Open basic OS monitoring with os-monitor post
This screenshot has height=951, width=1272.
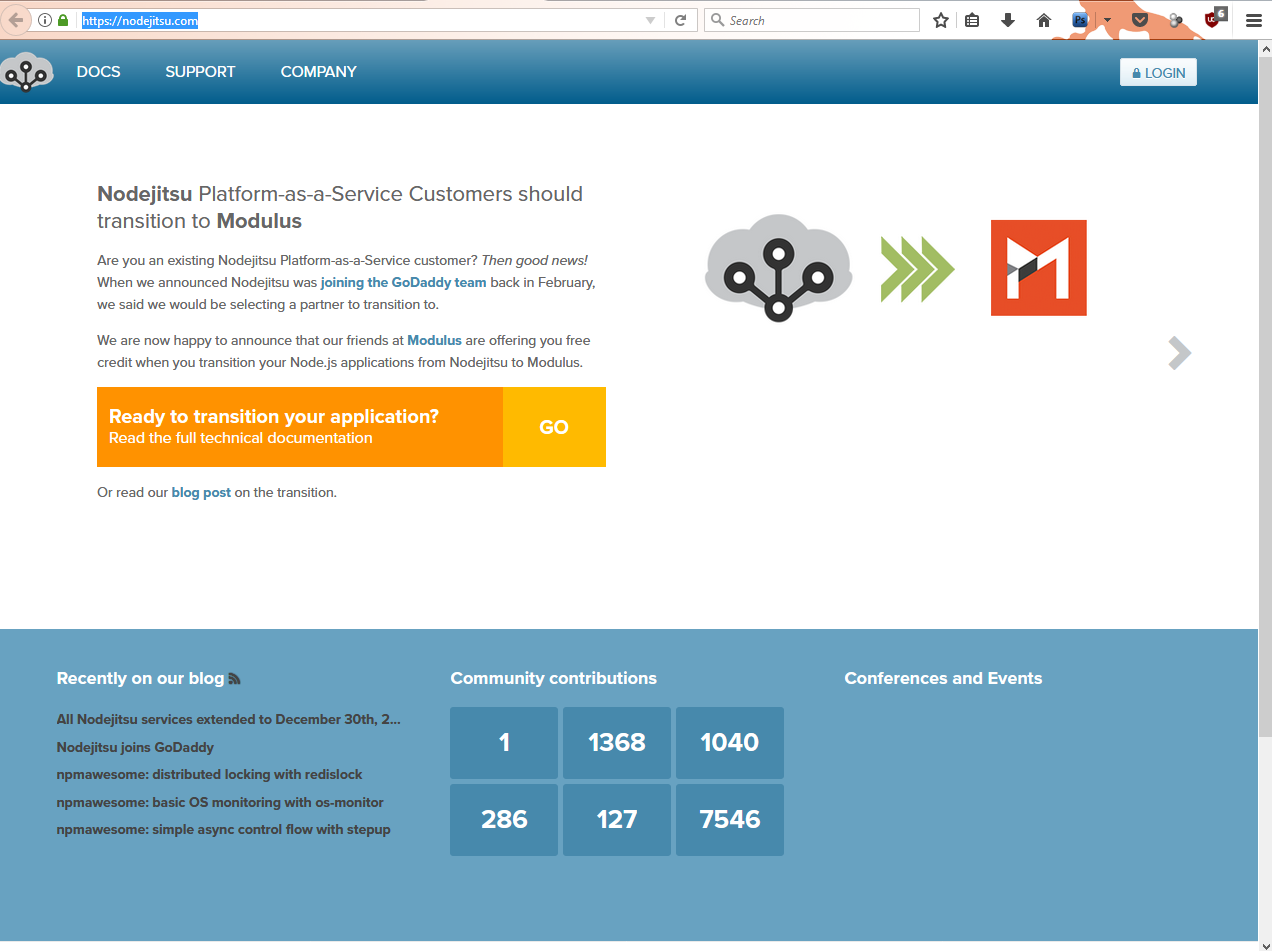[220, 802]
